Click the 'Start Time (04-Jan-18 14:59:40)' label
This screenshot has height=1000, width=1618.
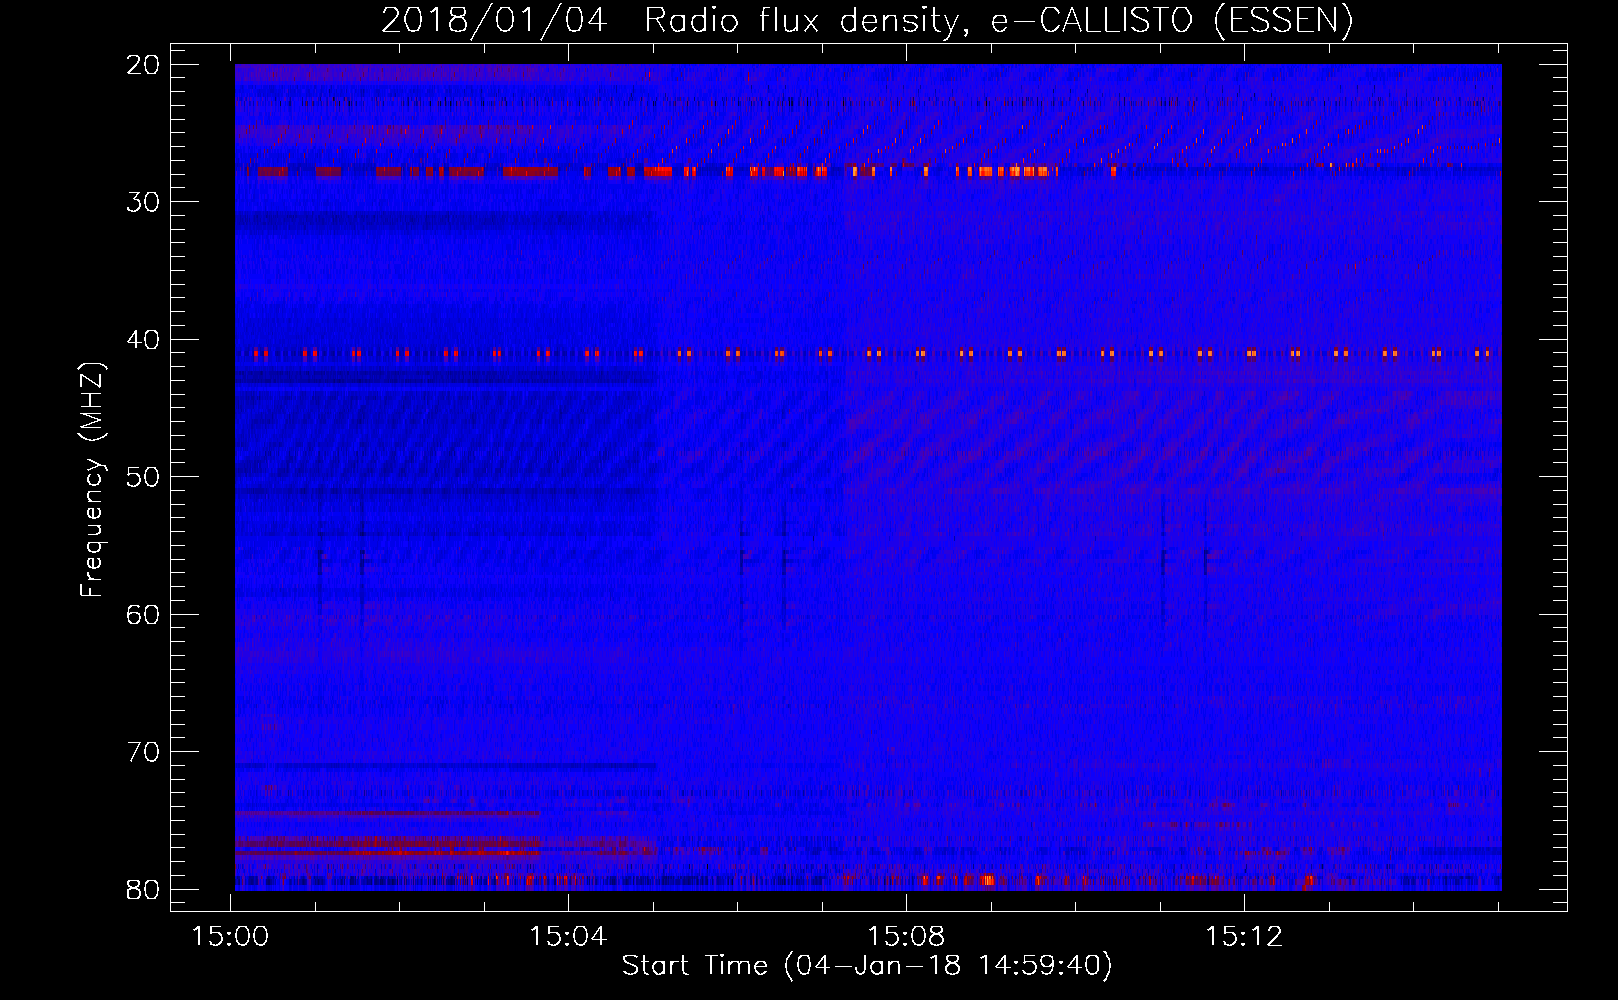pos(867,966)
